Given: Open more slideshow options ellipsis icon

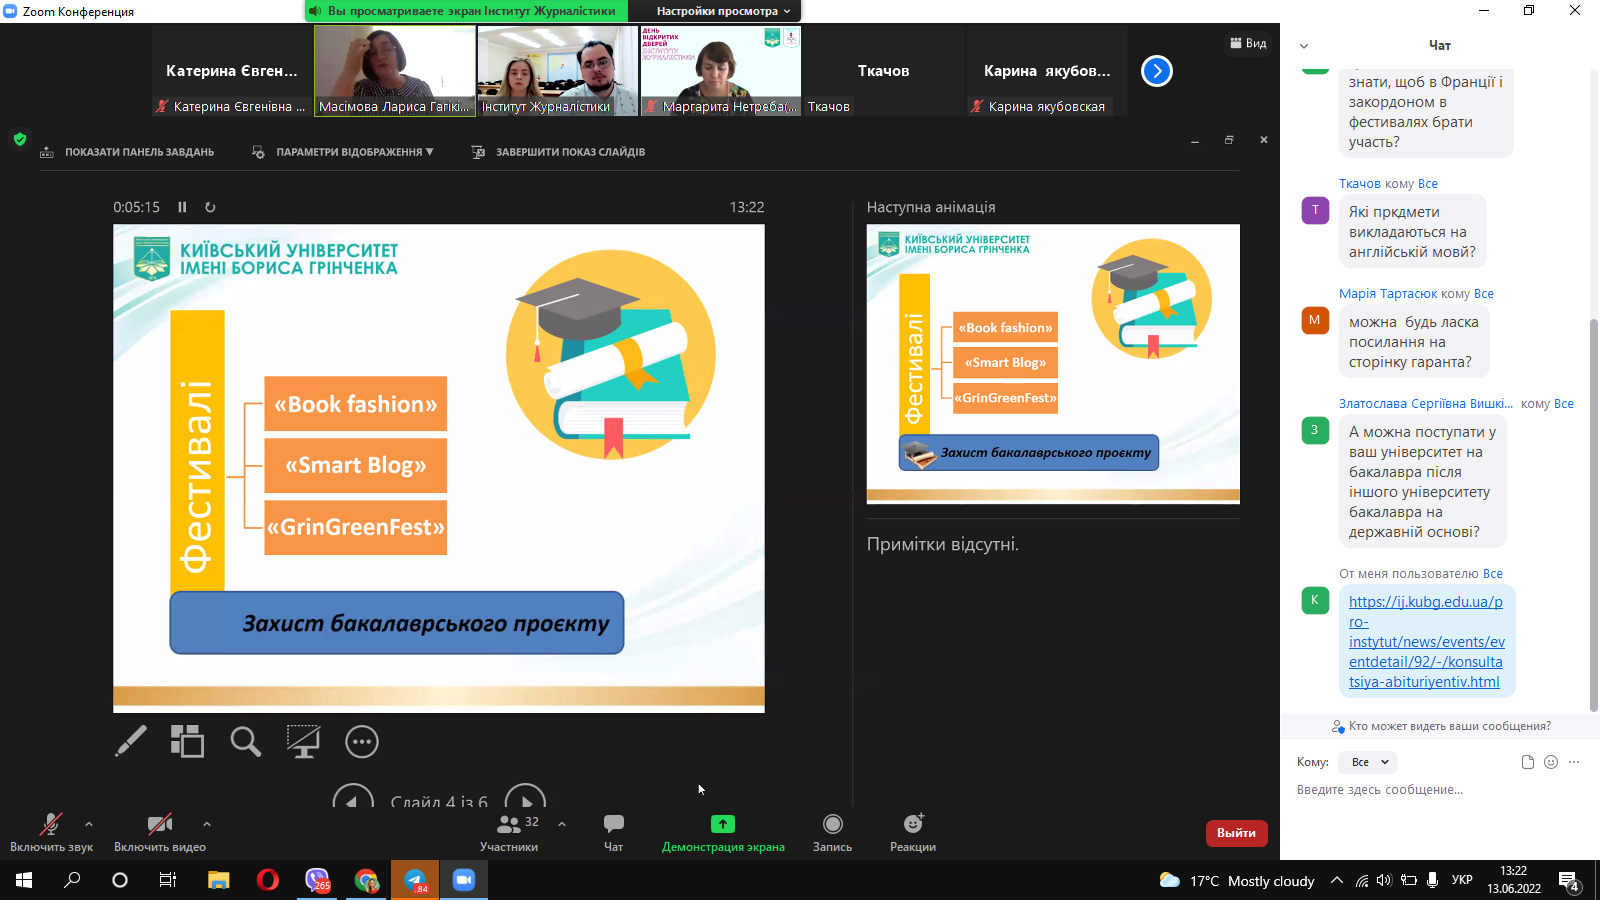Looking at the screenshot, I should pos(361,741).
